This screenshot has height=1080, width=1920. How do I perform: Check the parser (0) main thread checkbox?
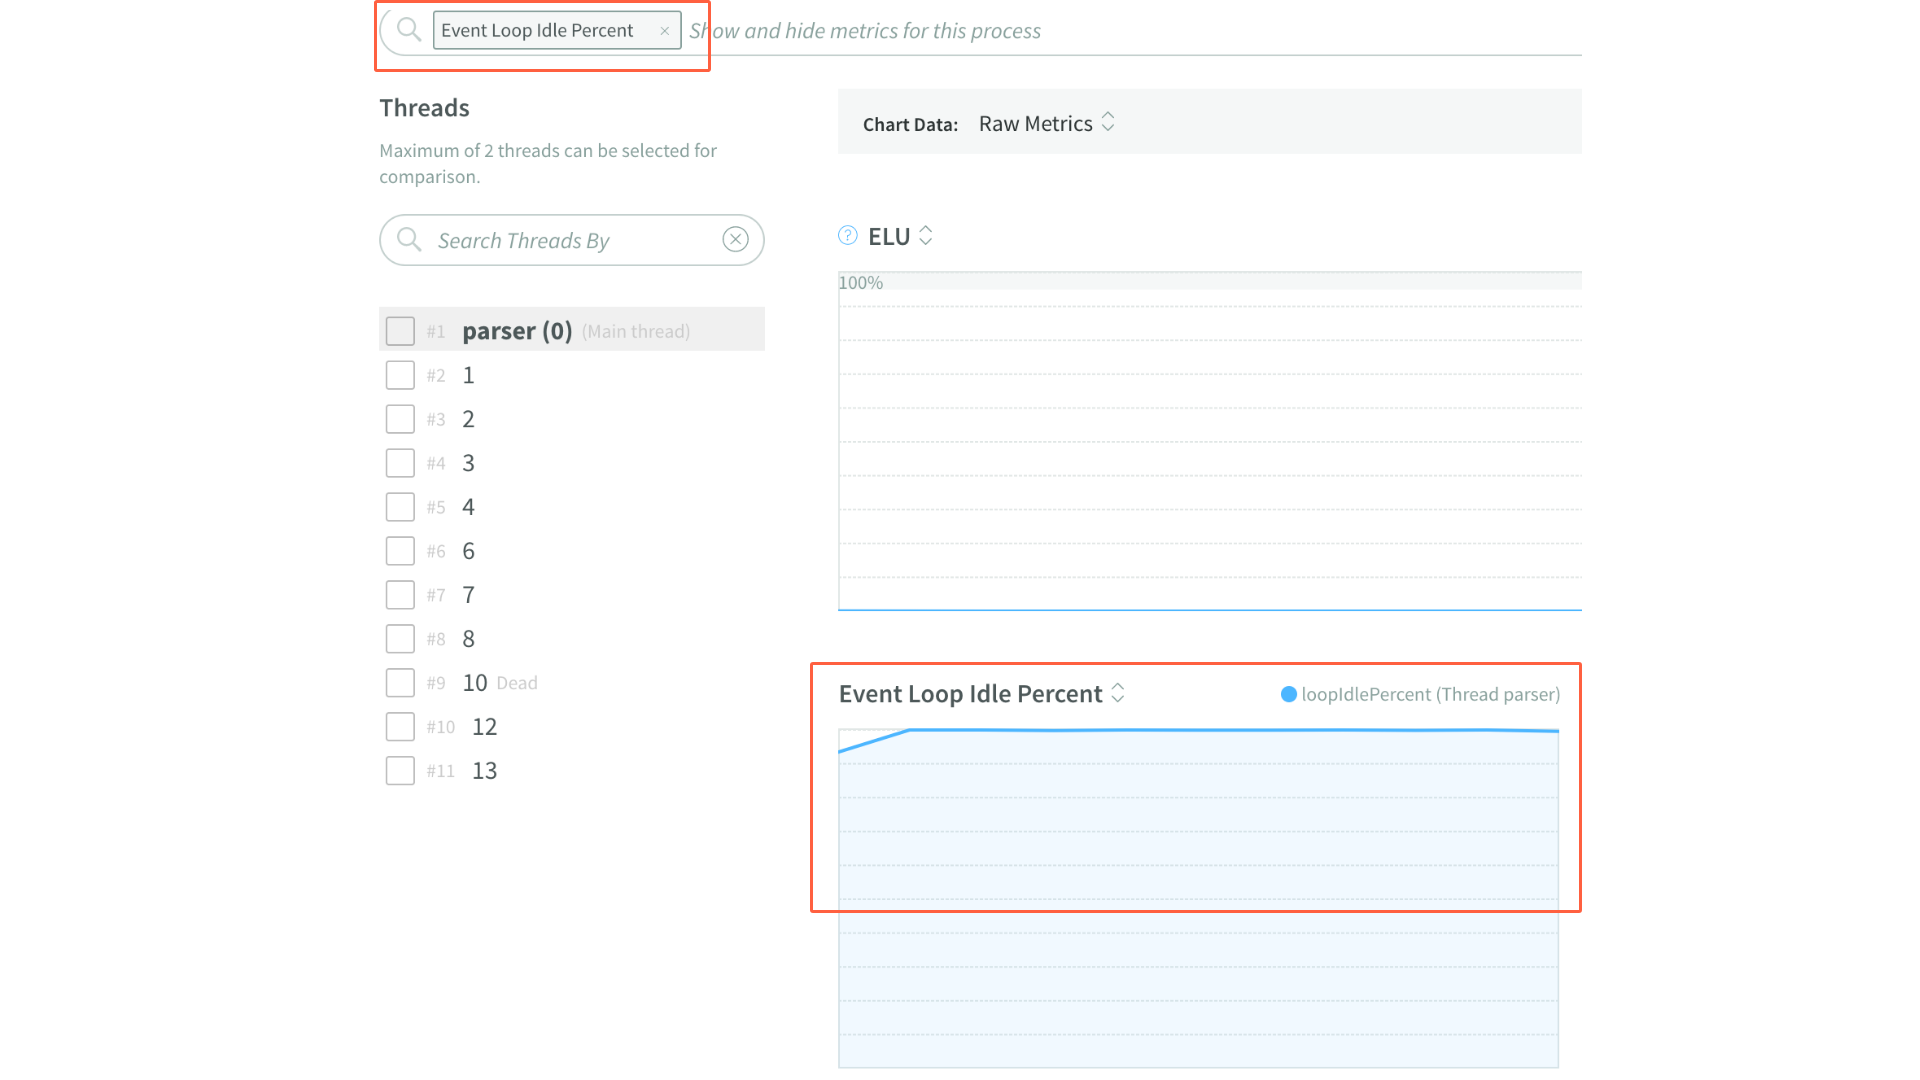click(400, 331)
